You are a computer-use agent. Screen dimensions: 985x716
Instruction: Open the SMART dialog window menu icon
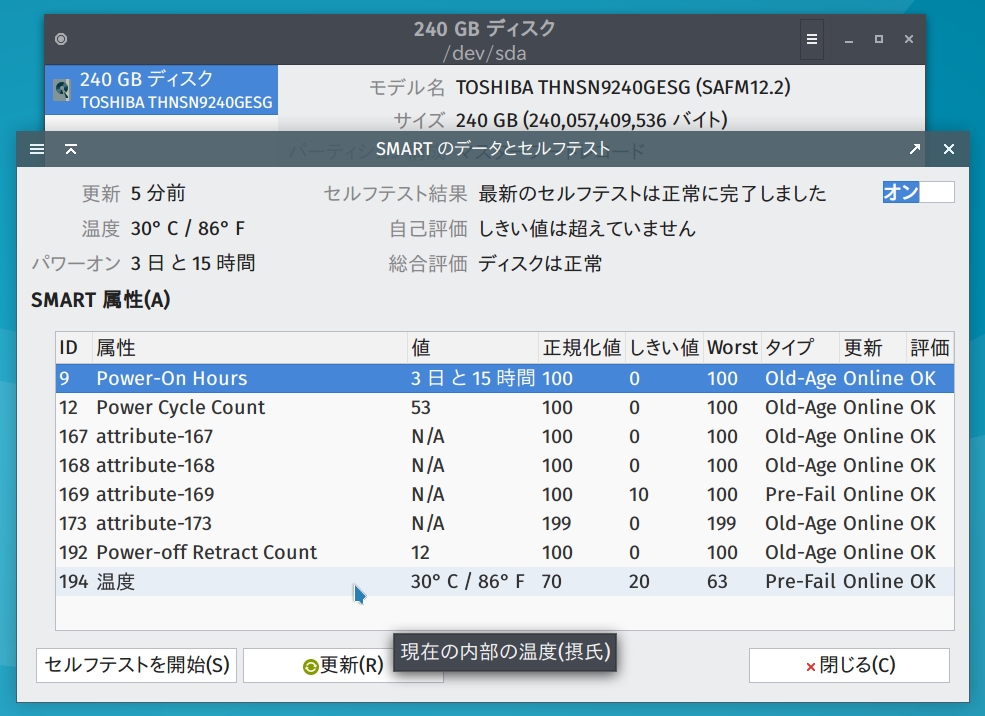point(37,149)
